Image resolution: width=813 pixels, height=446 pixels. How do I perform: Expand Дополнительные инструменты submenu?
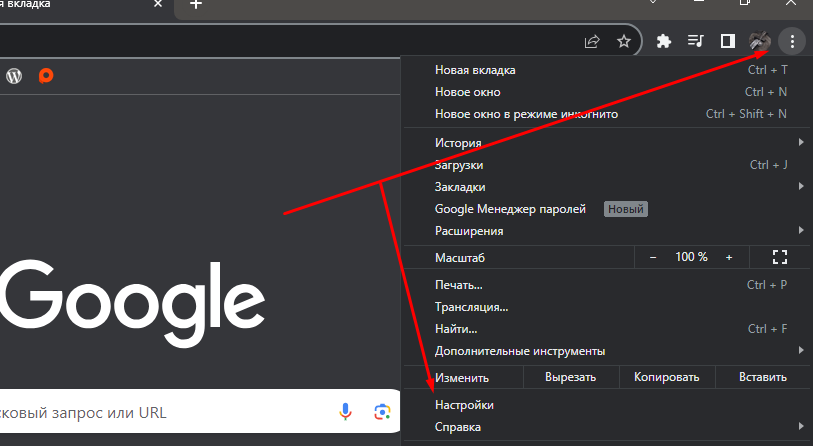(x=607, y=351)
